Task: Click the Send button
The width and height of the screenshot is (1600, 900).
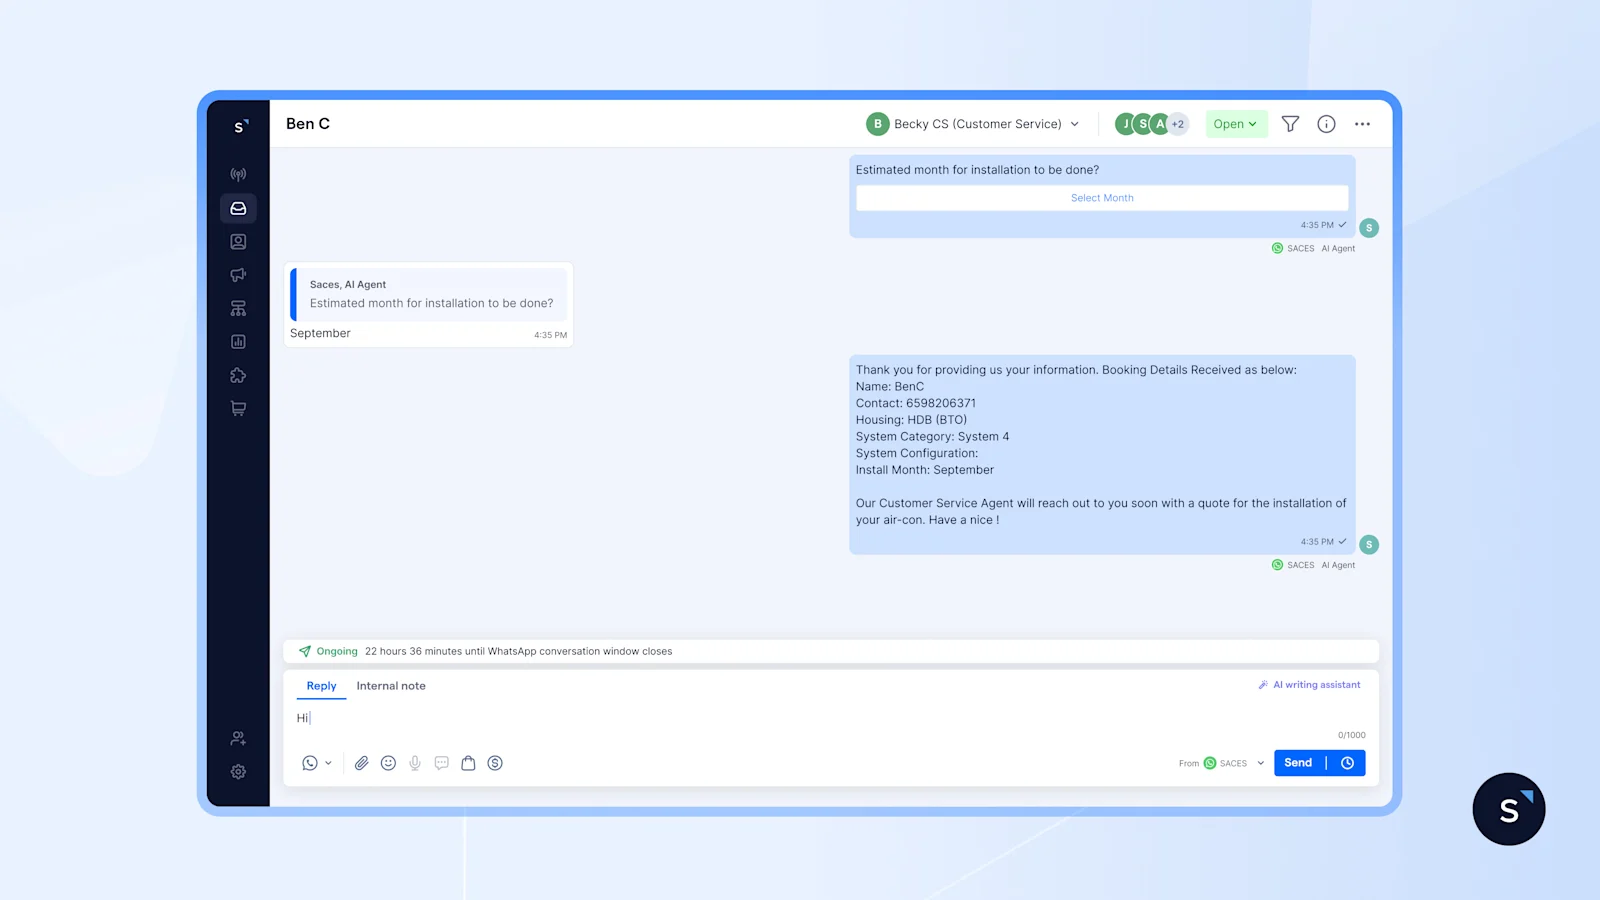Action: click(x=1298, y=763)
